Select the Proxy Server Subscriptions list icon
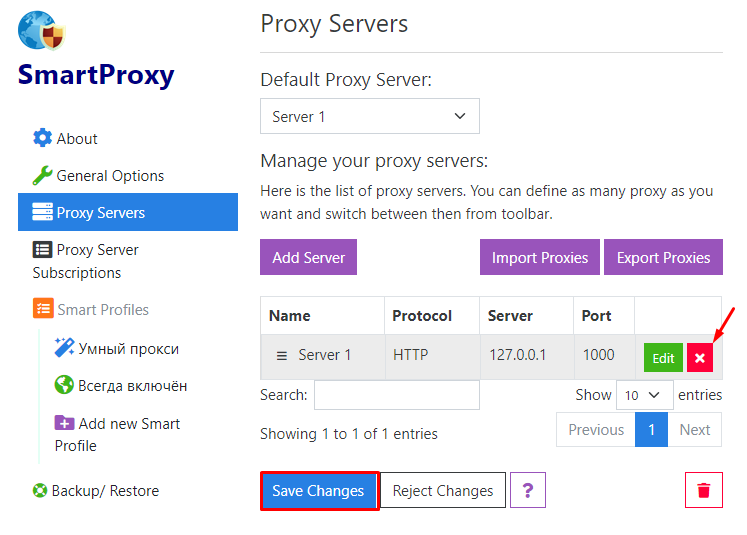This screenshot has width=747, height=535. pos(42,250)
